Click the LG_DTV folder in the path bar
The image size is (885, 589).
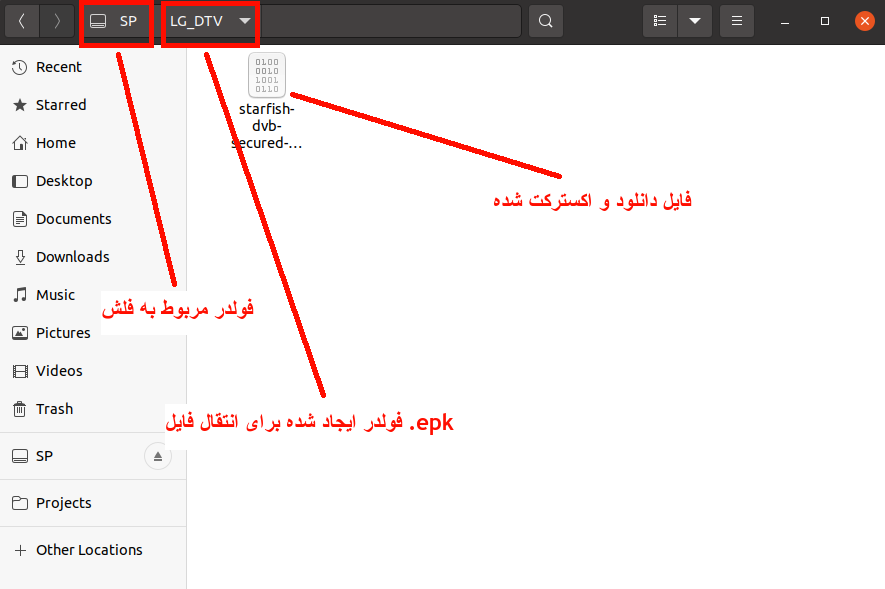196,21
